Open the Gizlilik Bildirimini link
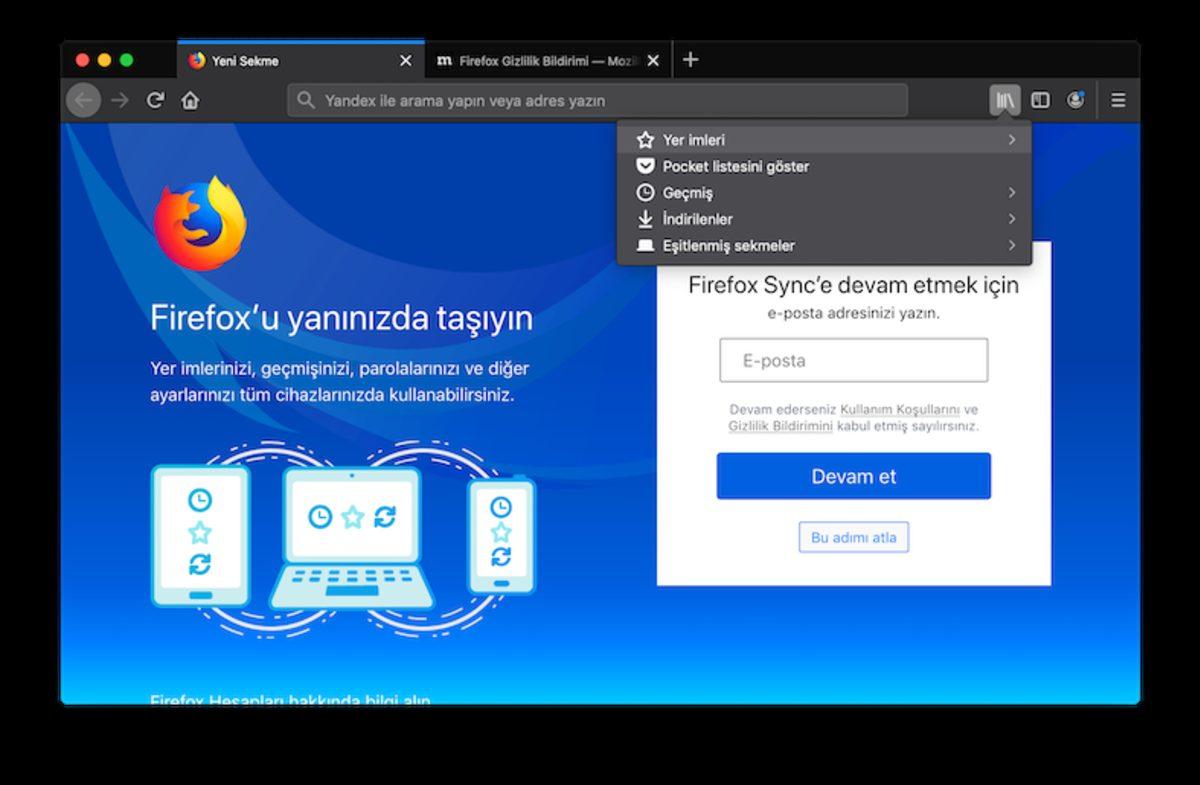 tap(780, 424)
